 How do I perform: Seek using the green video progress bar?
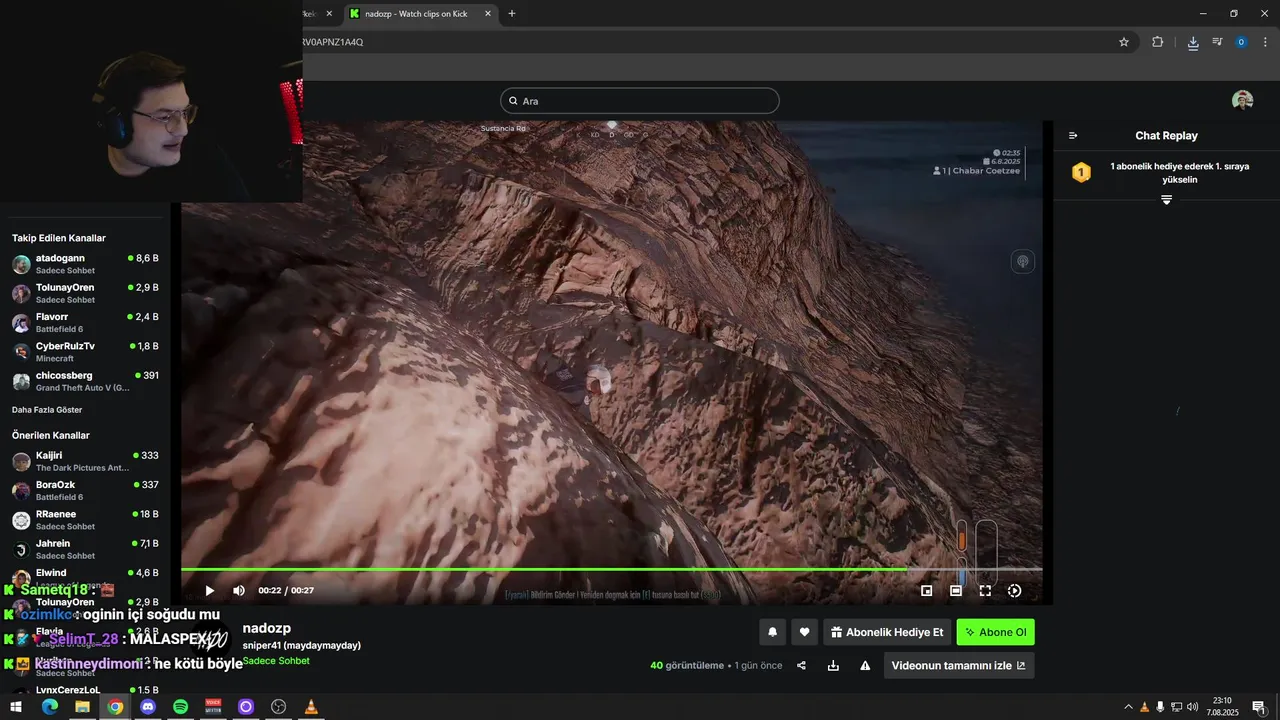point(611,569)
